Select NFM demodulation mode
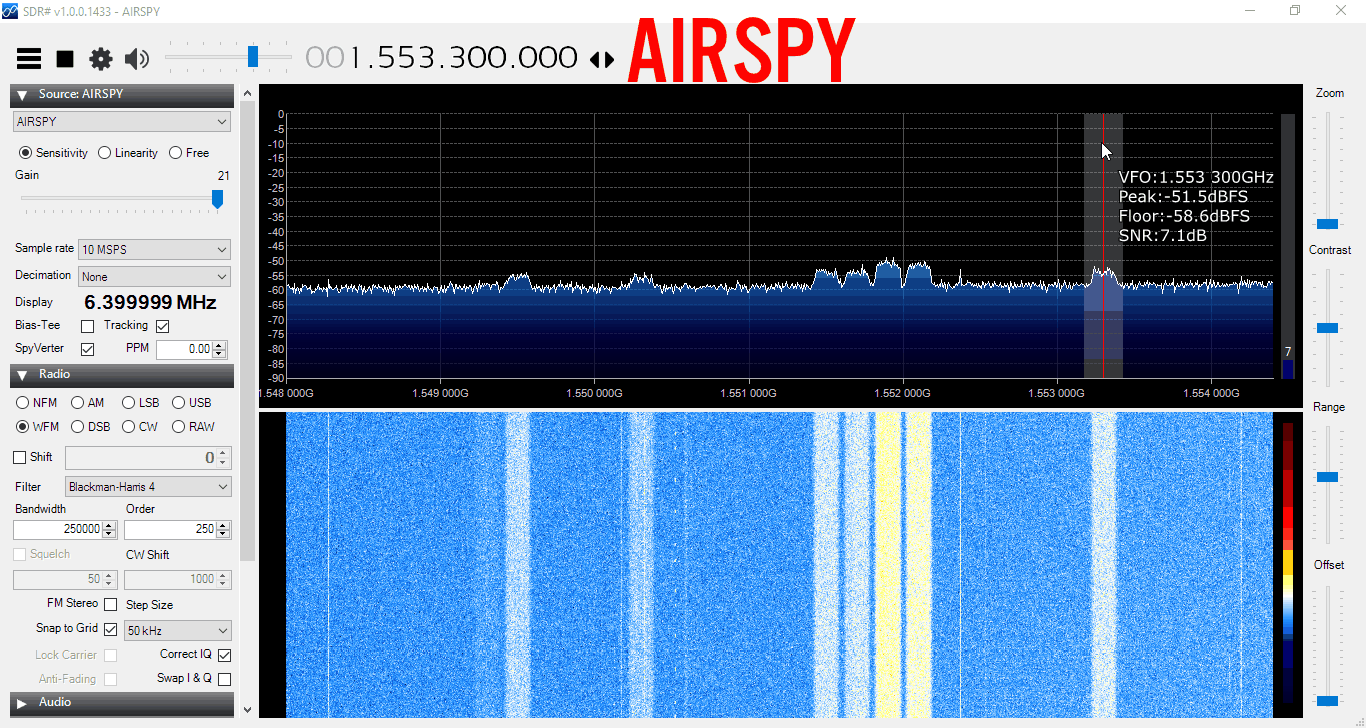Image resolution: width=1366 pixels, height=728 pixels. click(23, 403)
